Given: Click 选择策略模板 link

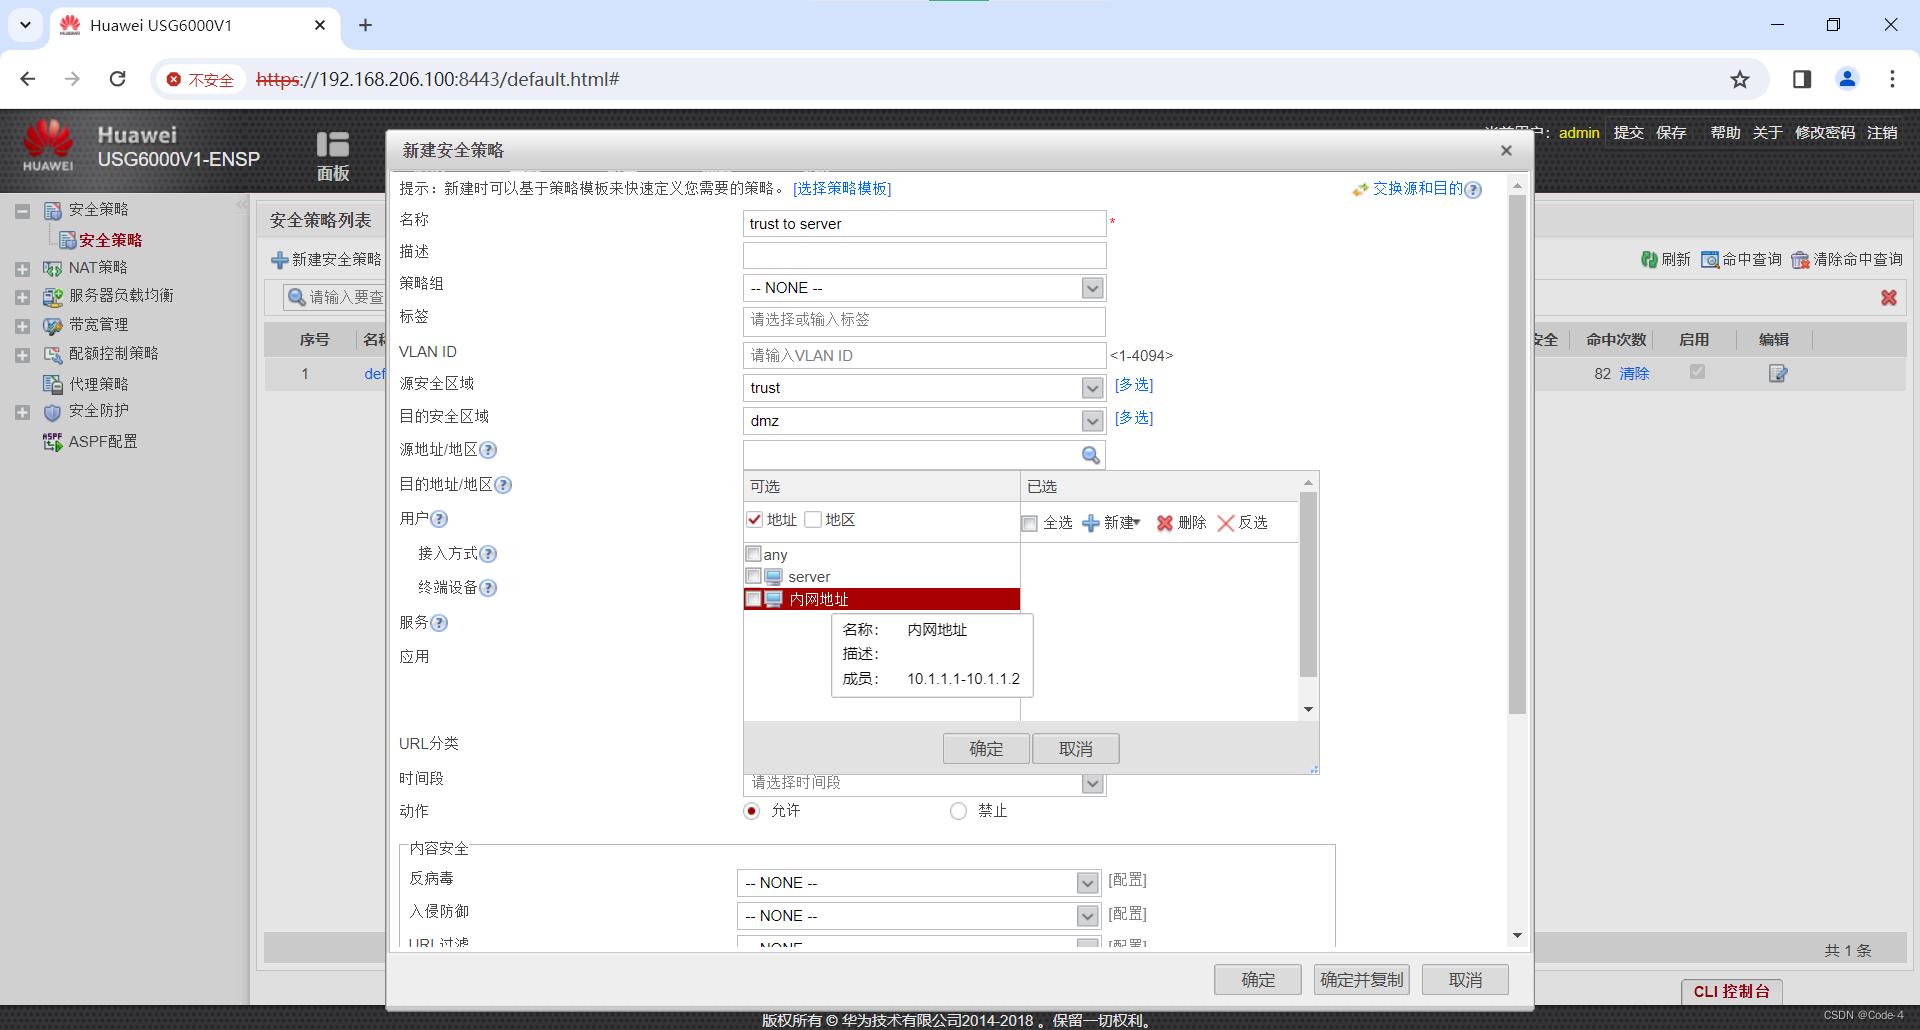Looking at the screenshot, I should coord(842,189).
